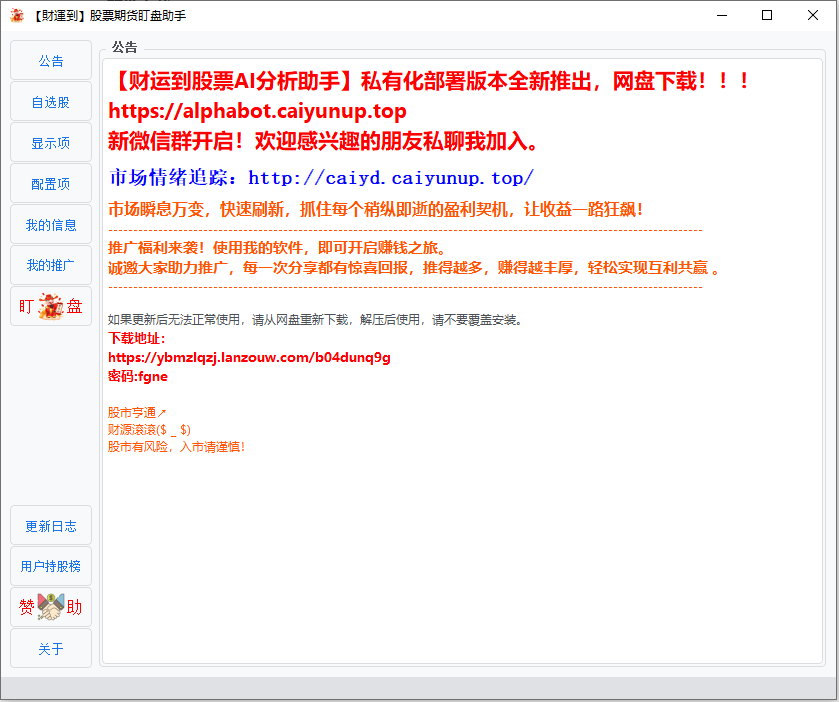The height and width of the screenshot is (702, 839).
Task: View the 更新日志 update log
Action: (x=50, y=525)
